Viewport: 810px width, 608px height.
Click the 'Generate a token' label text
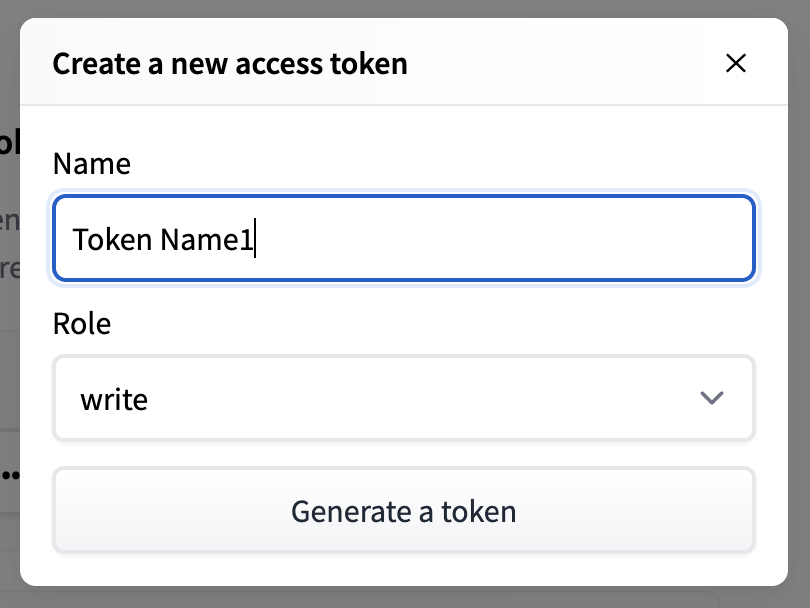click(403, 511)
